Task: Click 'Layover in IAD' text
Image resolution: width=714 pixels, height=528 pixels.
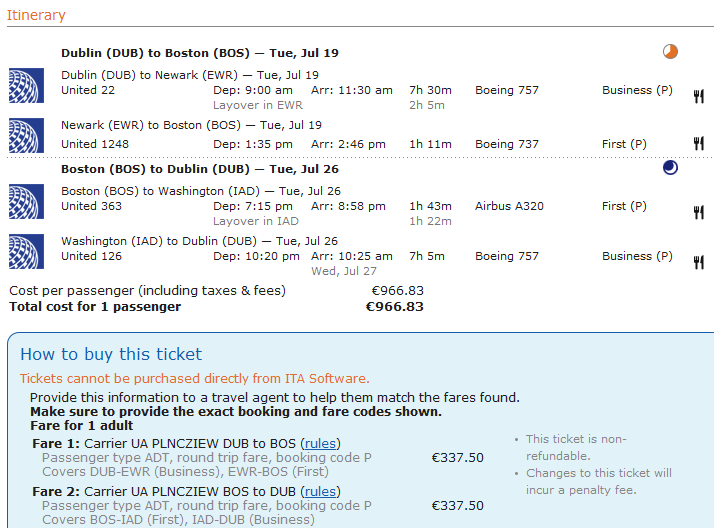Action: tap(256, 221)
